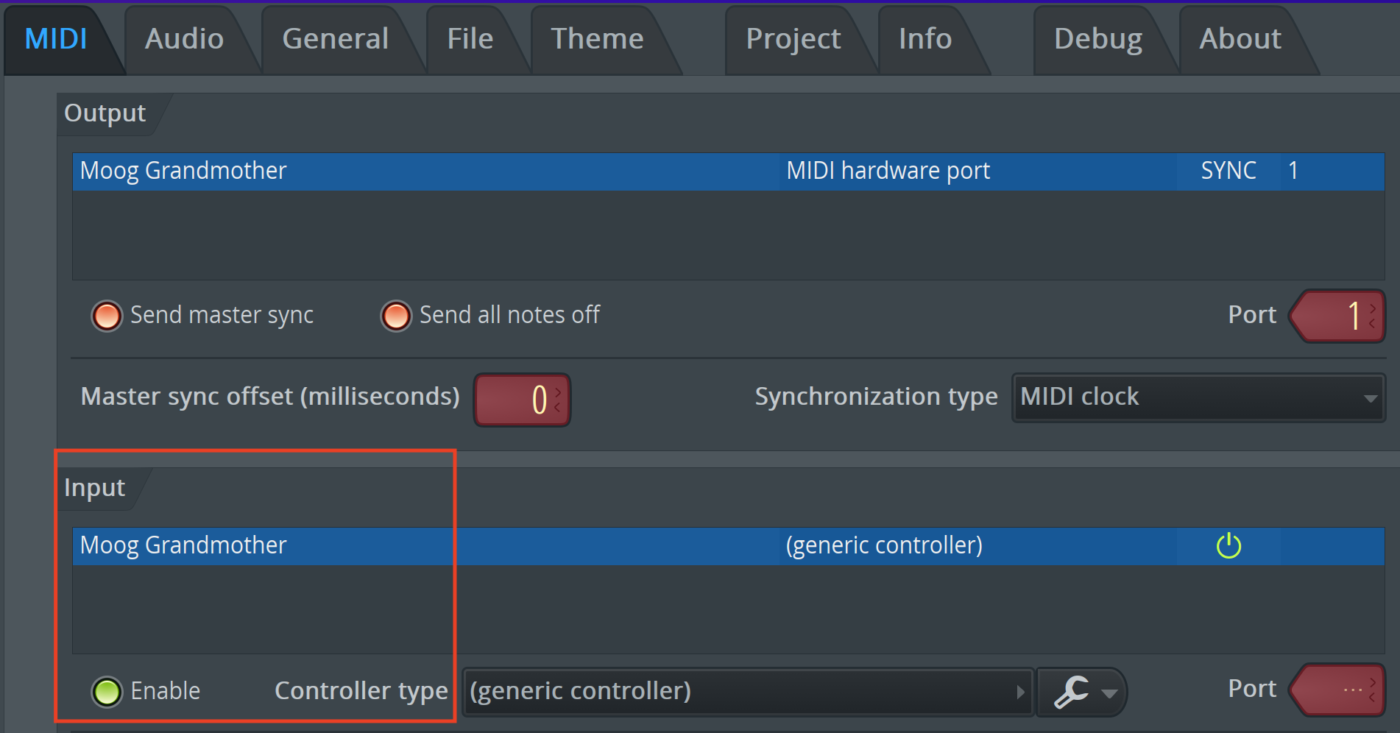Open the Synchronization type dropdown

tap(1198, 398)
